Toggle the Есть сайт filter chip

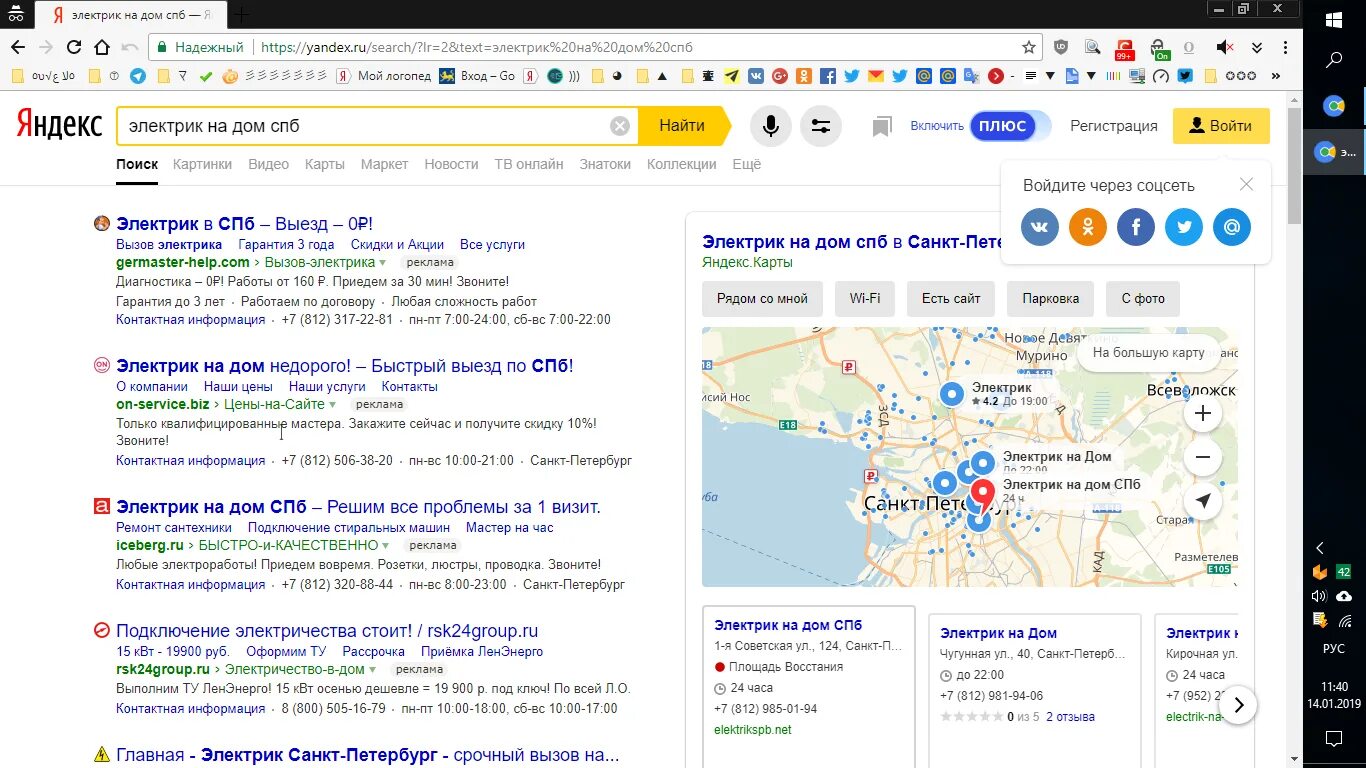(951, 298)
